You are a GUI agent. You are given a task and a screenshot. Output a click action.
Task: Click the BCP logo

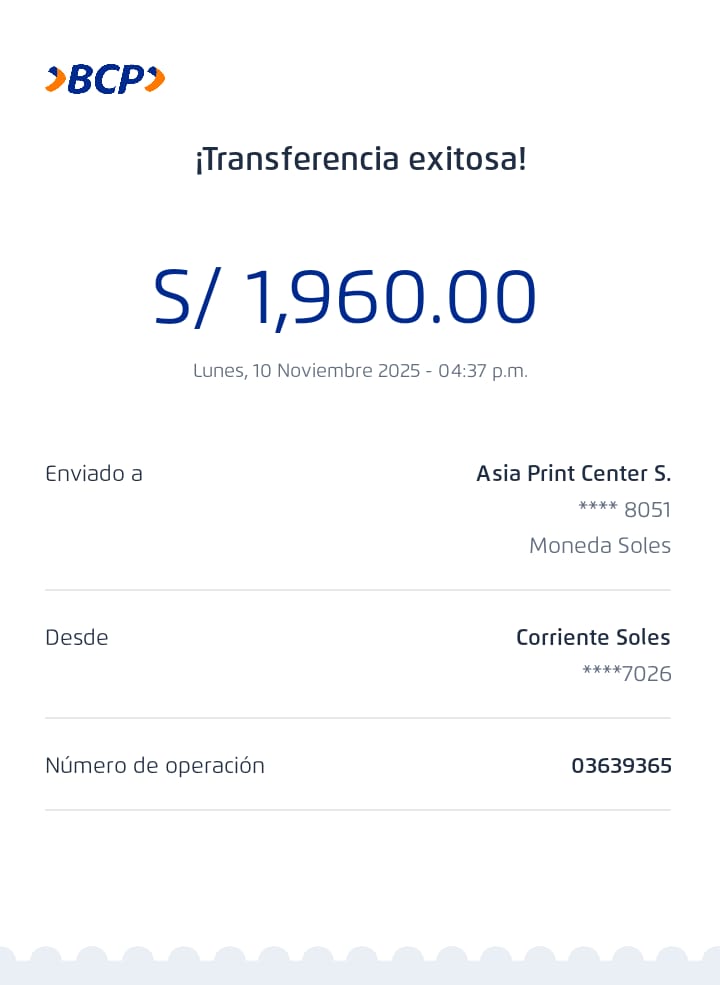point(105,79)
